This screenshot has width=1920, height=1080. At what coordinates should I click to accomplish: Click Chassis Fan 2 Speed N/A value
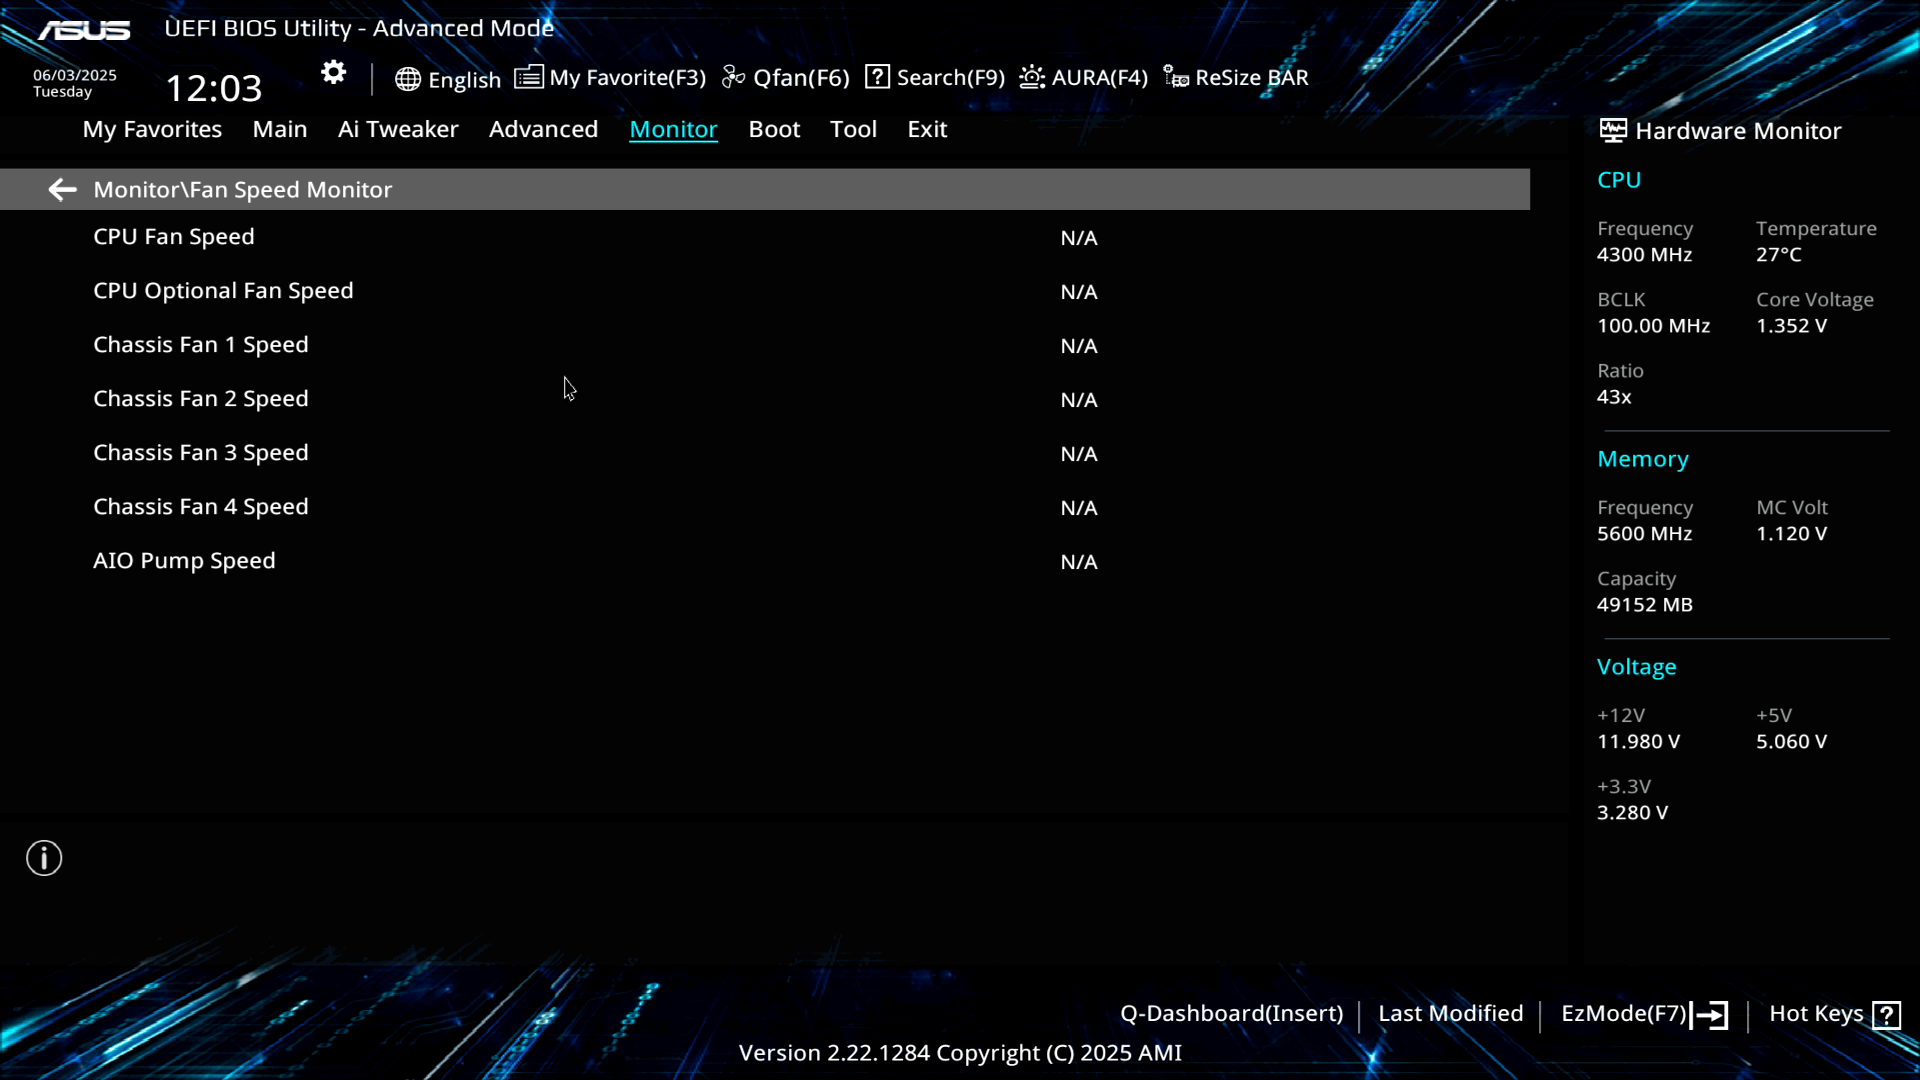coord(1078,400)
